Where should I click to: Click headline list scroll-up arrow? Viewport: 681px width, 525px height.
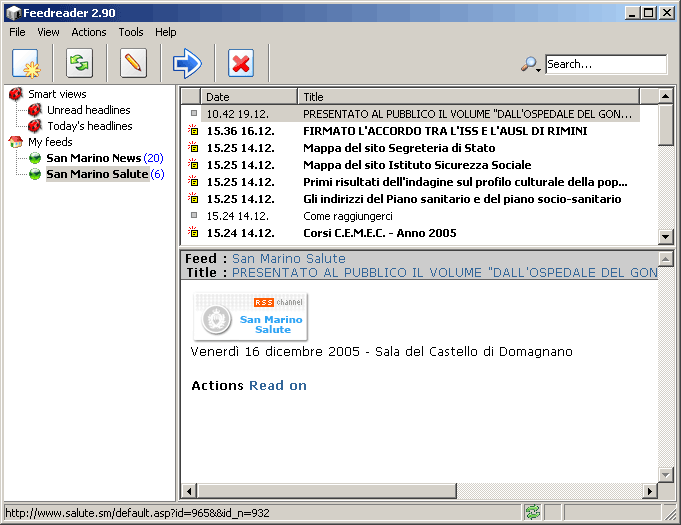pyautogui.click(x=665, y=96)
